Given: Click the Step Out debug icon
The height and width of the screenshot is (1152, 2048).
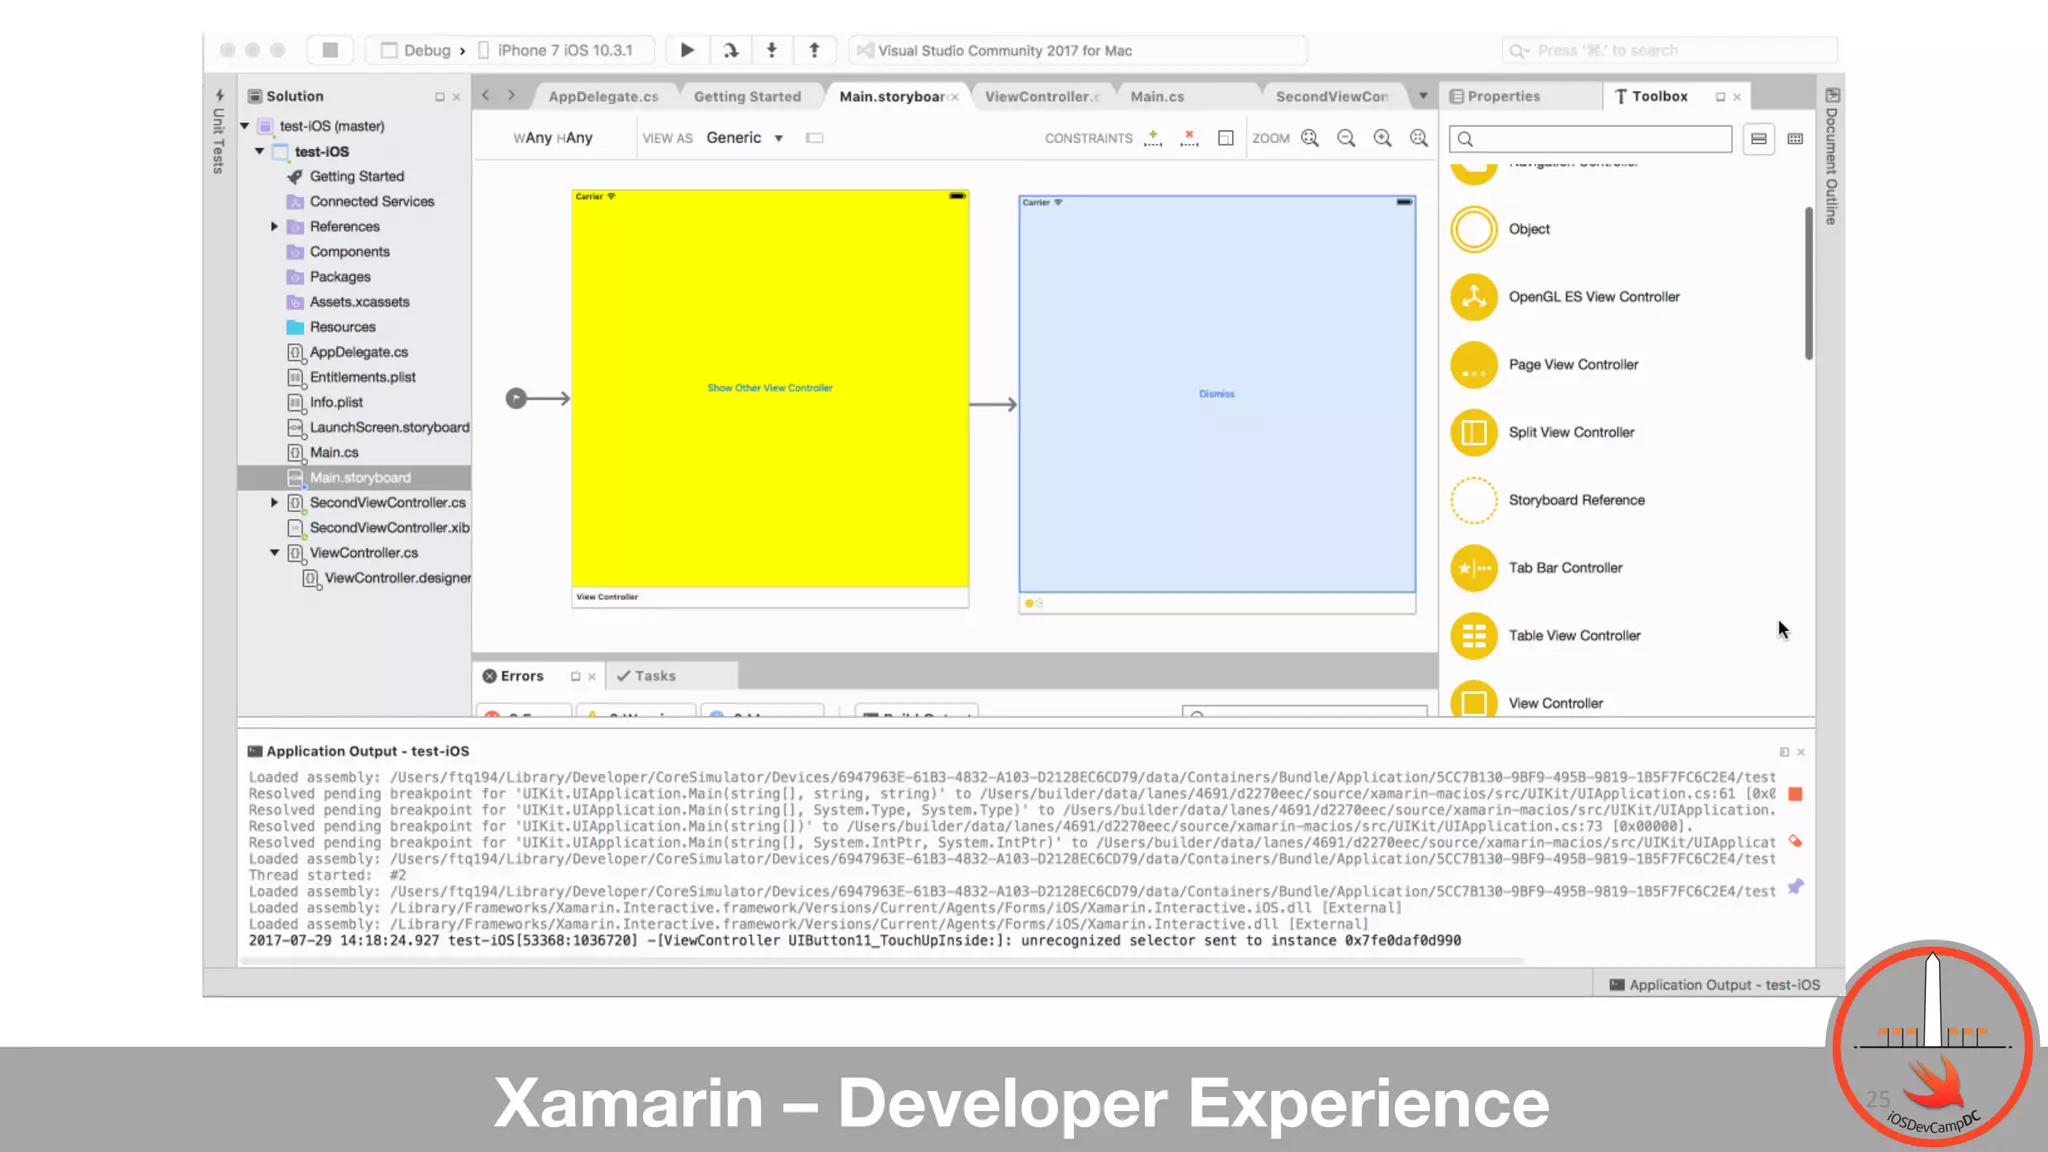Looking at the screenshot, I should point(814,50).
